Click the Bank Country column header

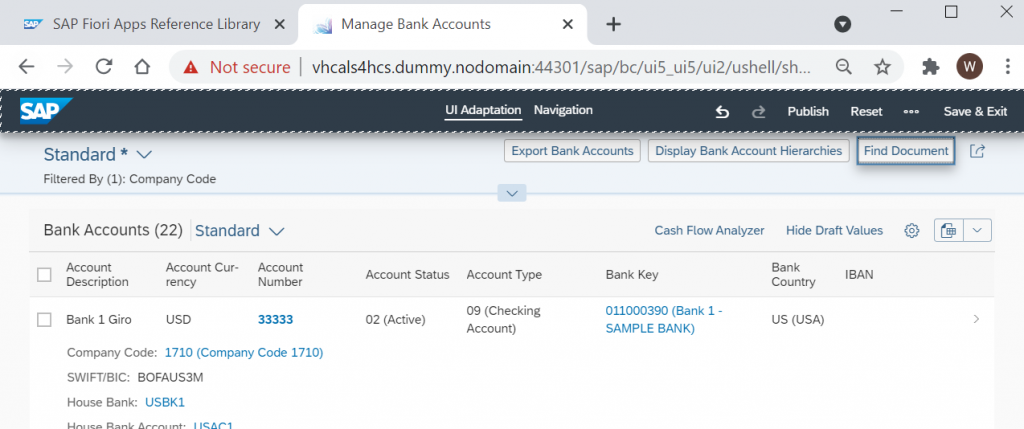pos(793,275)
